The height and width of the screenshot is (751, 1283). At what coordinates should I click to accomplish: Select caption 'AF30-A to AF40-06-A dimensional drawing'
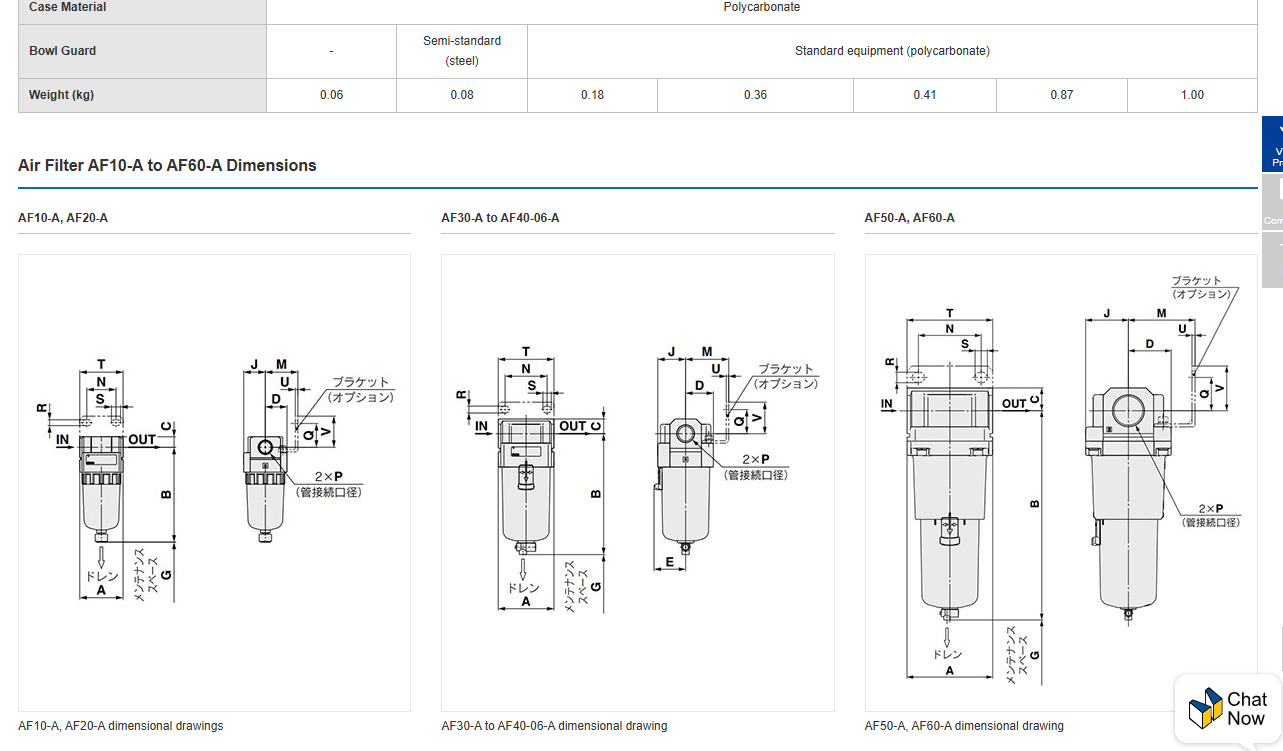(554, 726)
